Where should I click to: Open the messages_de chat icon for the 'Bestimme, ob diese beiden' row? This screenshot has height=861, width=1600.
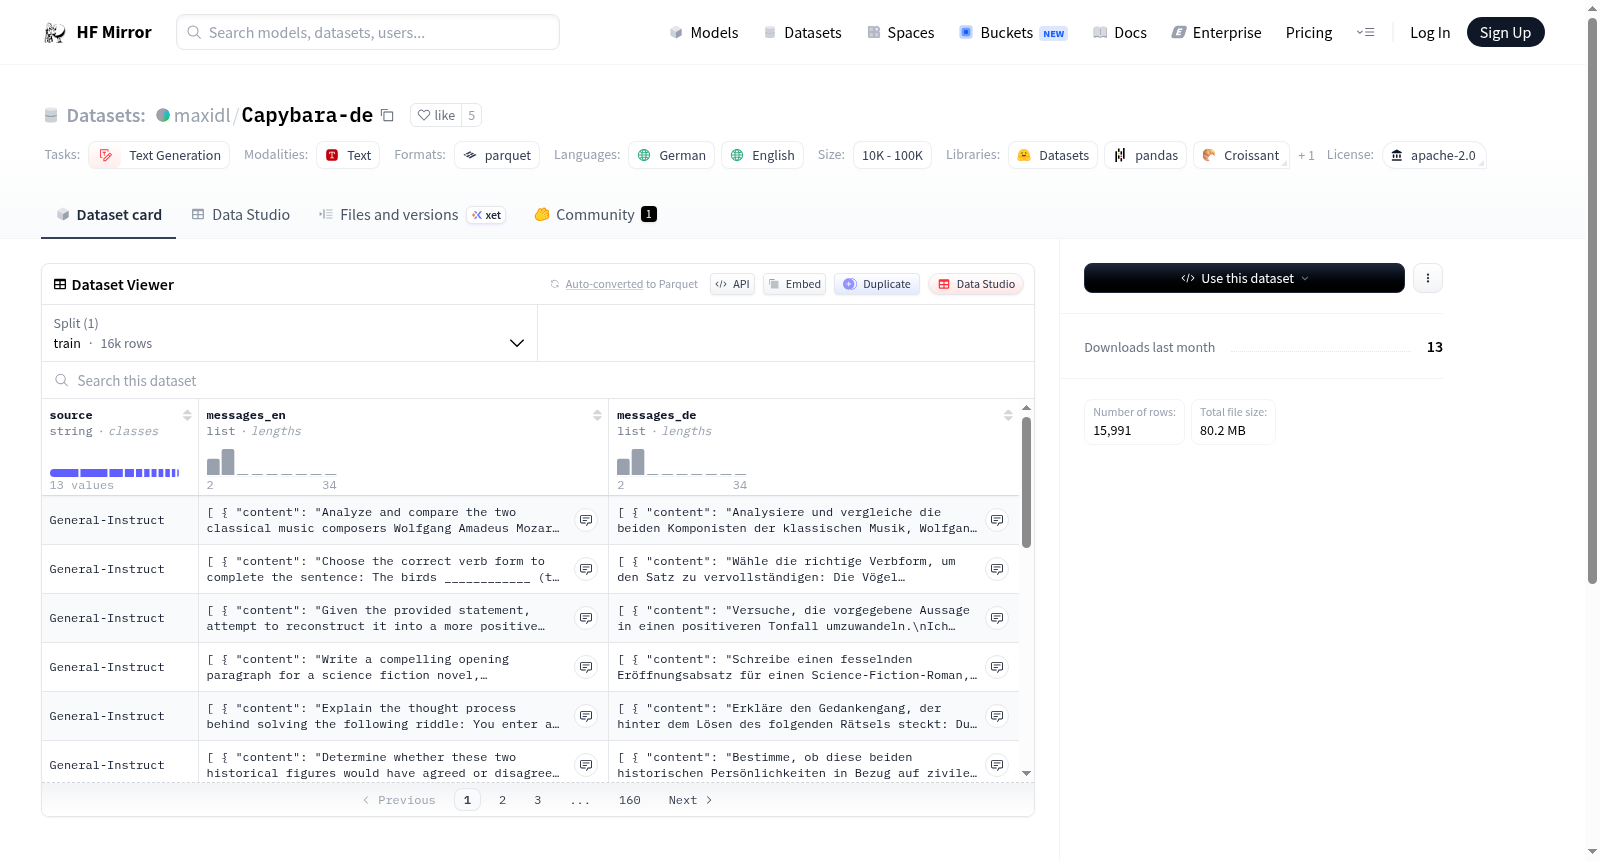tap(997, 765)
